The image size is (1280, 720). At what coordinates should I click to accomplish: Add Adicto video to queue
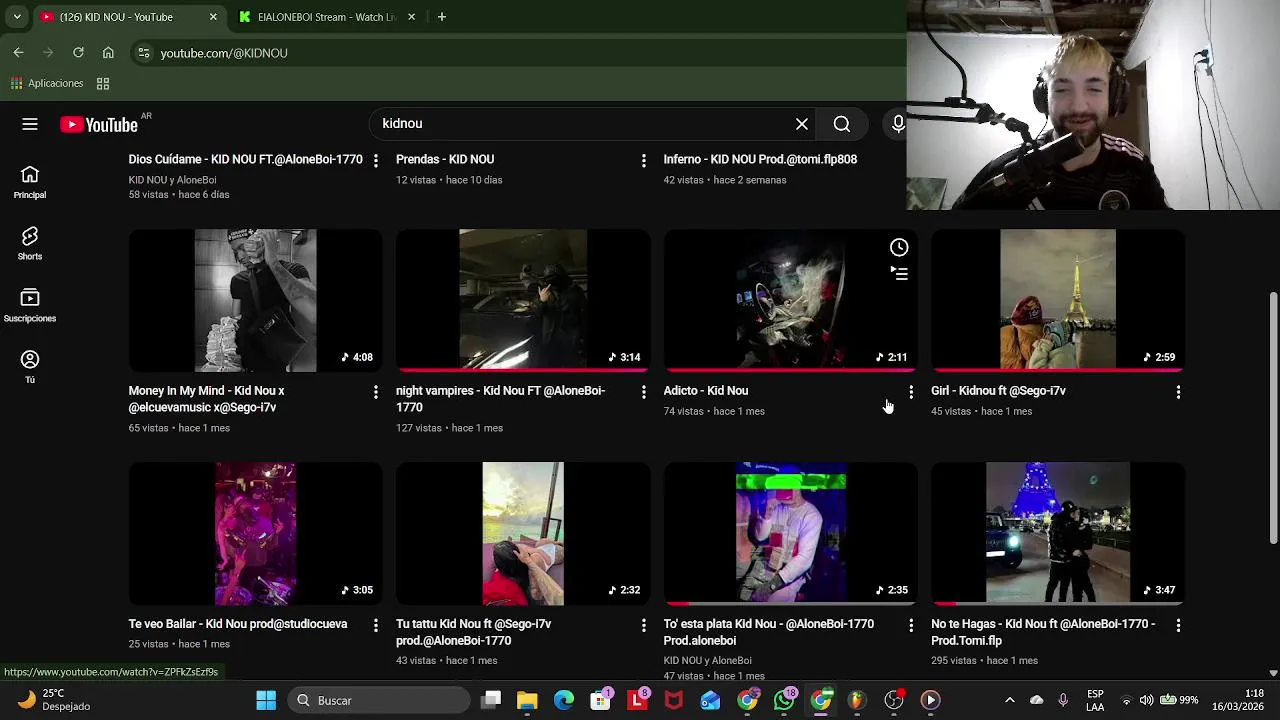[899, 273]
